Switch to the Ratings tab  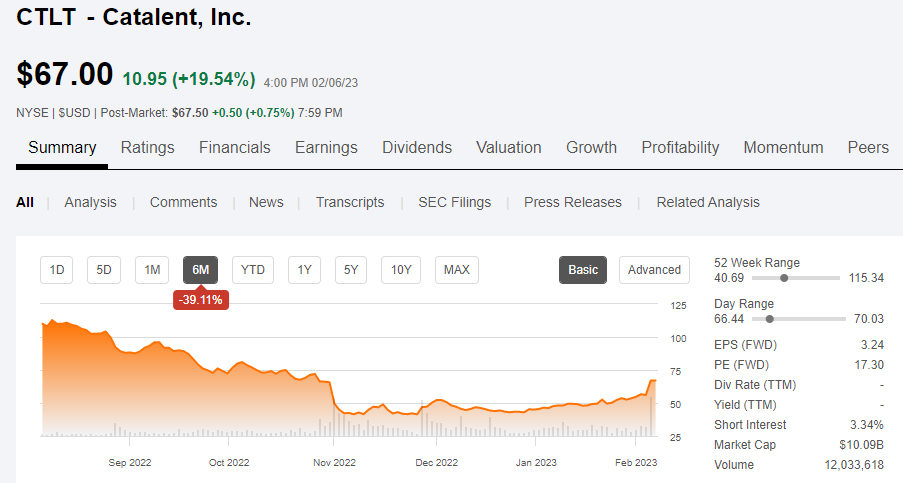[147, 148]
